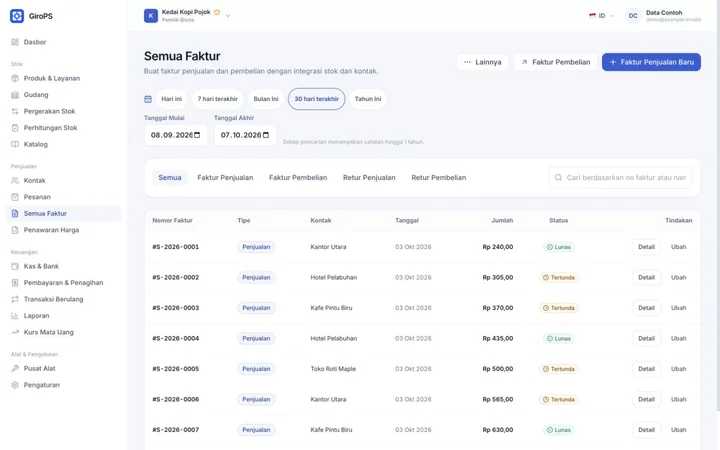Screen dimensions: 720x450
Task: Click the Laporan chart icon
Action: [x=15, y=316]
